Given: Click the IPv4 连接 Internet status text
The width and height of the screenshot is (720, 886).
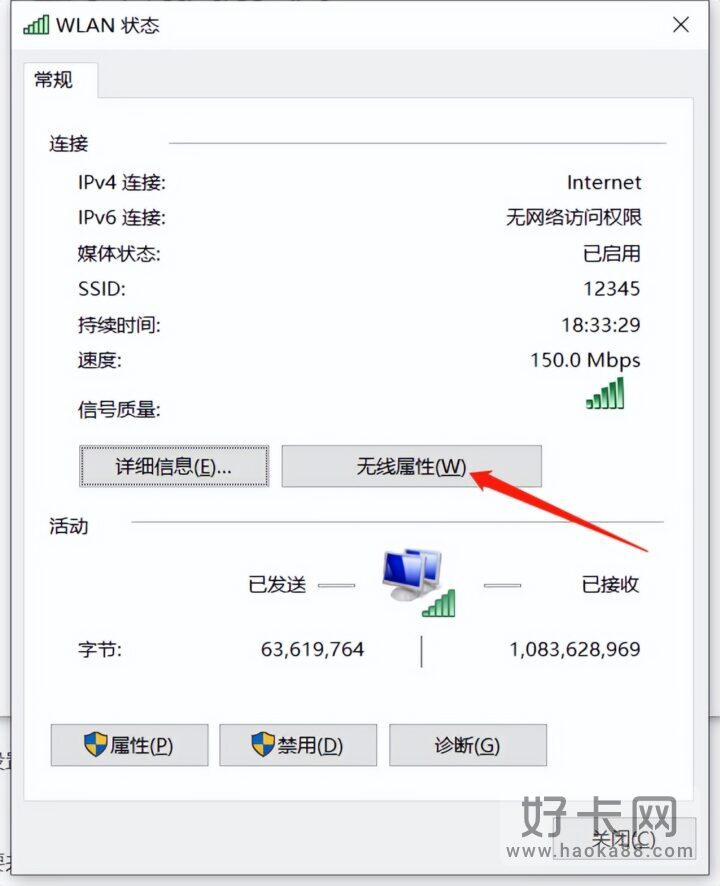Looking at the screenshot, I should (x=604, y=183).
